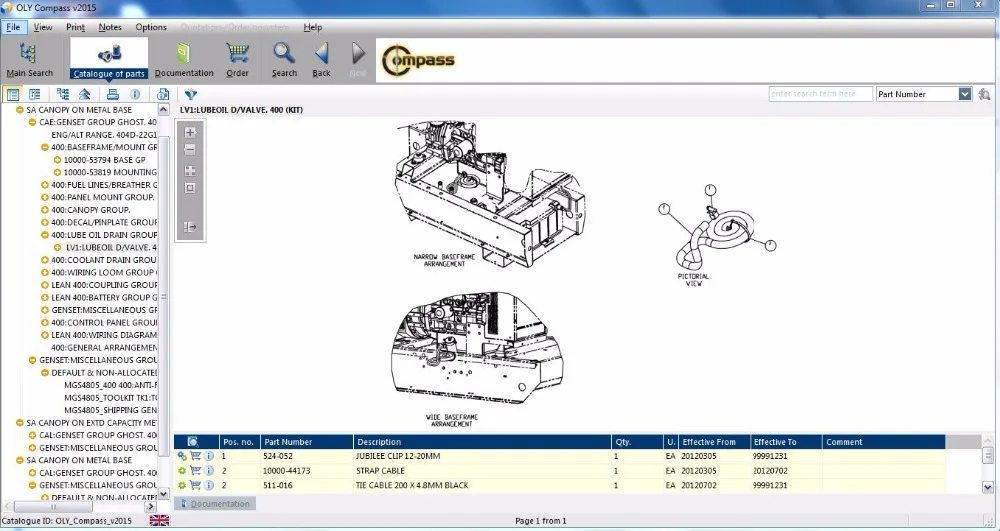Sort by Description column header
This screenshot has height=531, width=1000.
tap(482, 442)
